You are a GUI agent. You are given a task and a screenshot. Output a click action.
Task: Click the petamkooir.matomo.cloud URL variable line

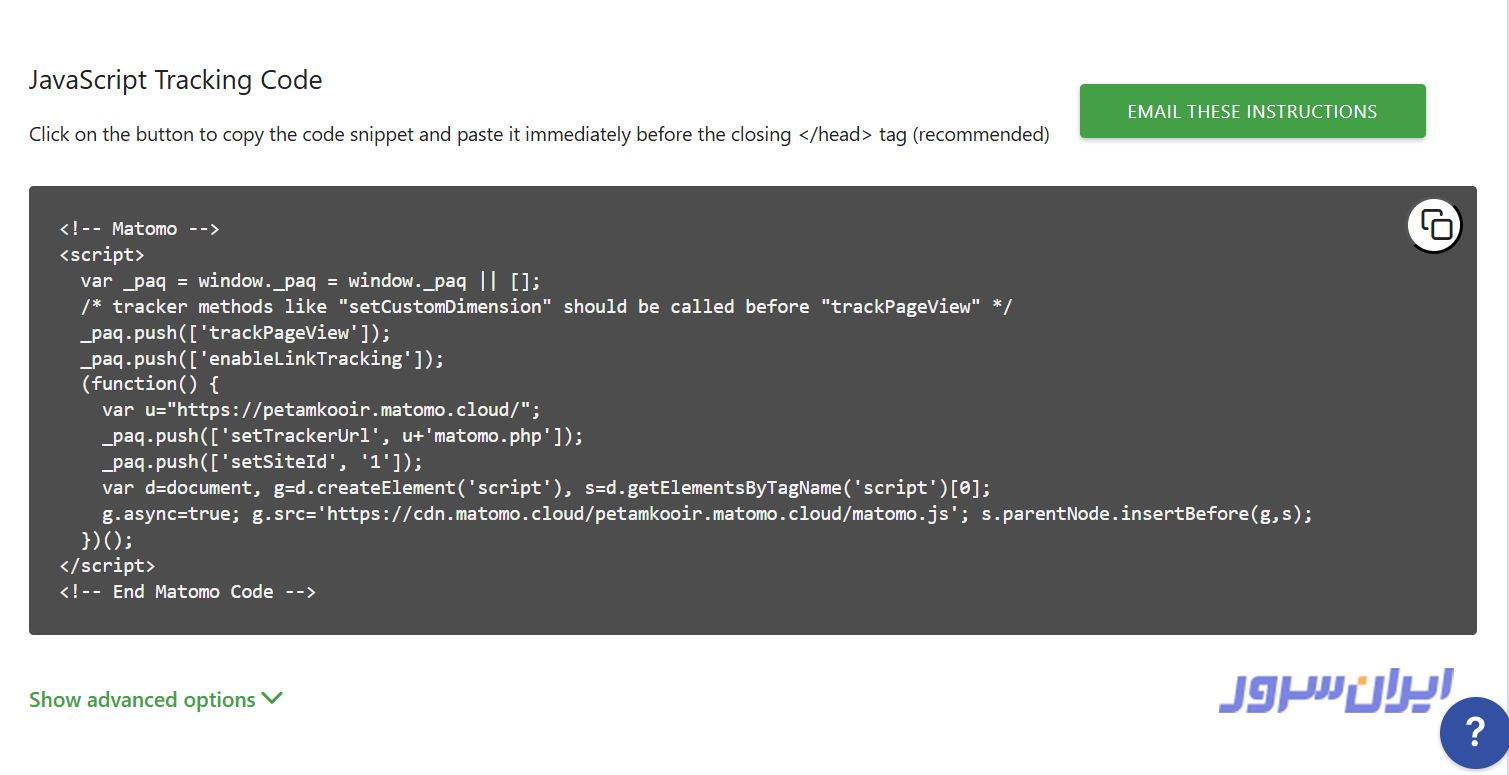321,410
